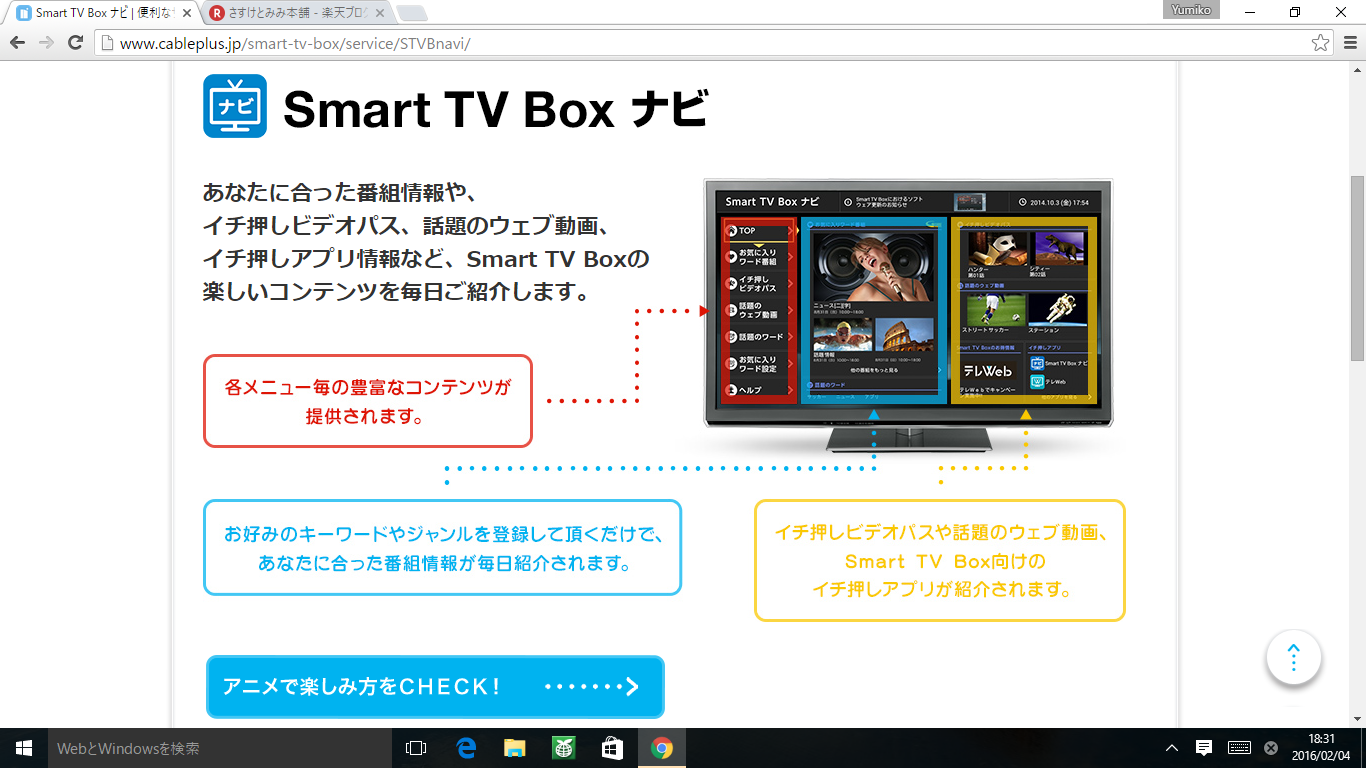1366x768 pixels.
Task: Reload the page with refresh icon
Action: 75,43
